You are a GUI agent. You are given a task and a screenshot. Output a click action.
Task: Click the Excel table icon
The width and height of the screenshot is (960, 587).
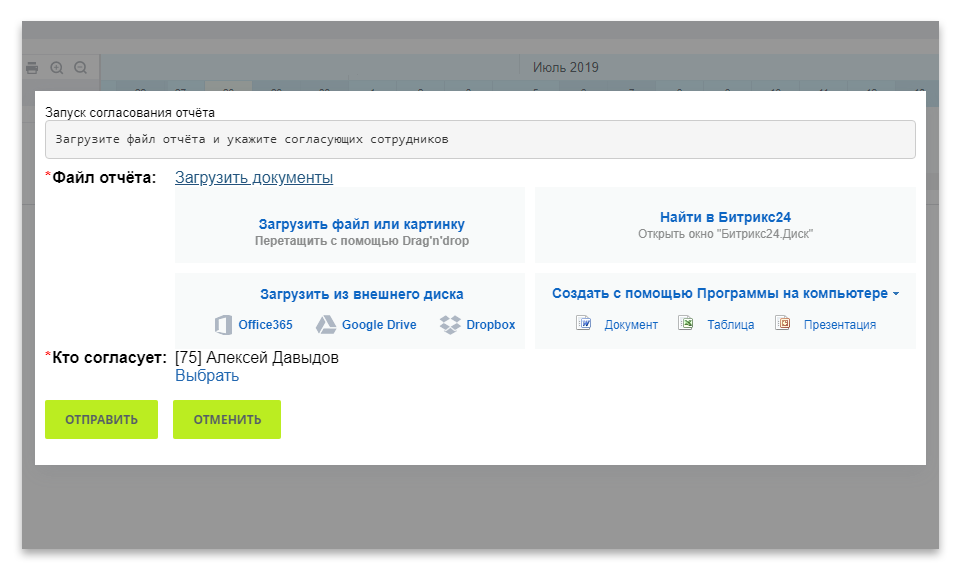[686, 323]
